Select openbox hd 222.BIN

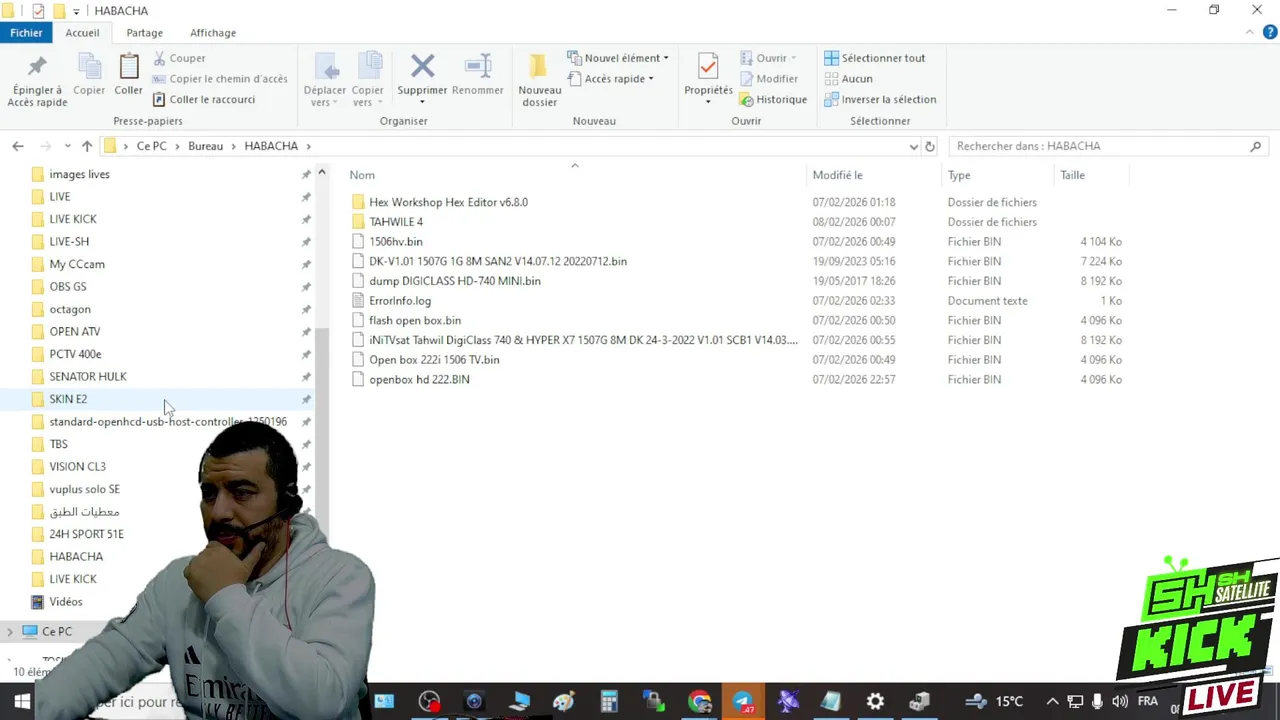(419, 380)
